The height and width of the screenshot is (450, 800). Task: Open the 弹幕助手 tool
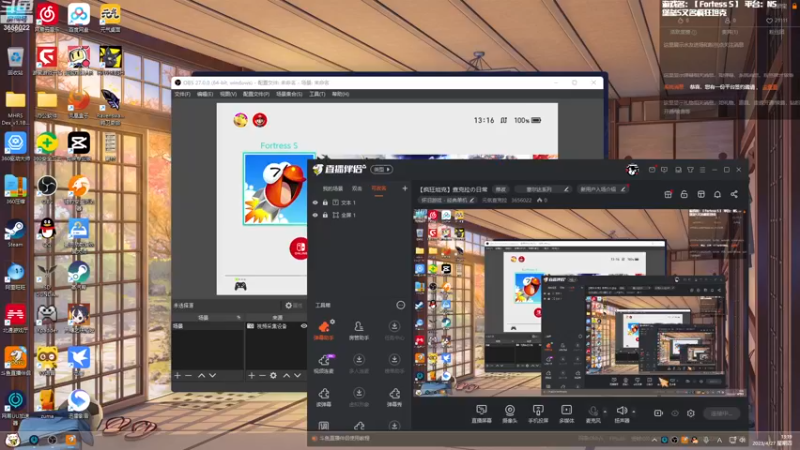[323, 330]
